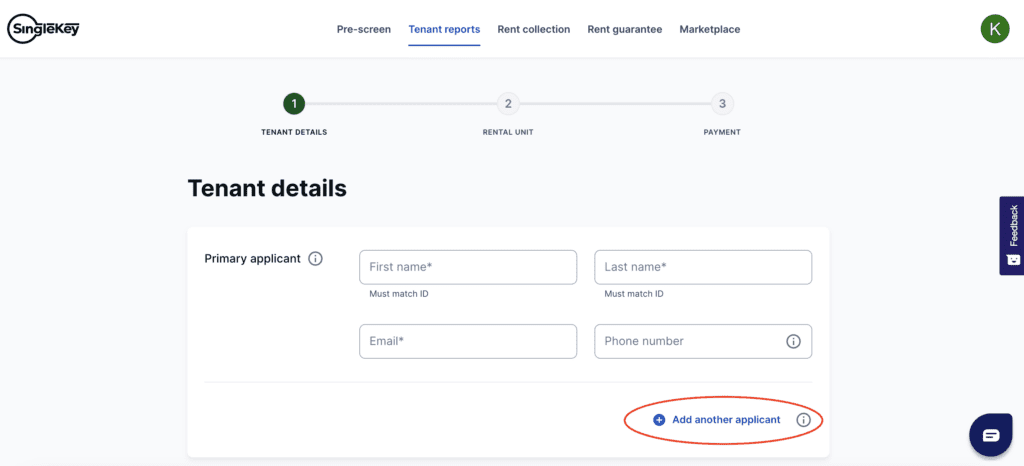Click the SingleKey logo
Image resolution: width=1024 pixels, height=466 pixels.
[x=43, y=30]
